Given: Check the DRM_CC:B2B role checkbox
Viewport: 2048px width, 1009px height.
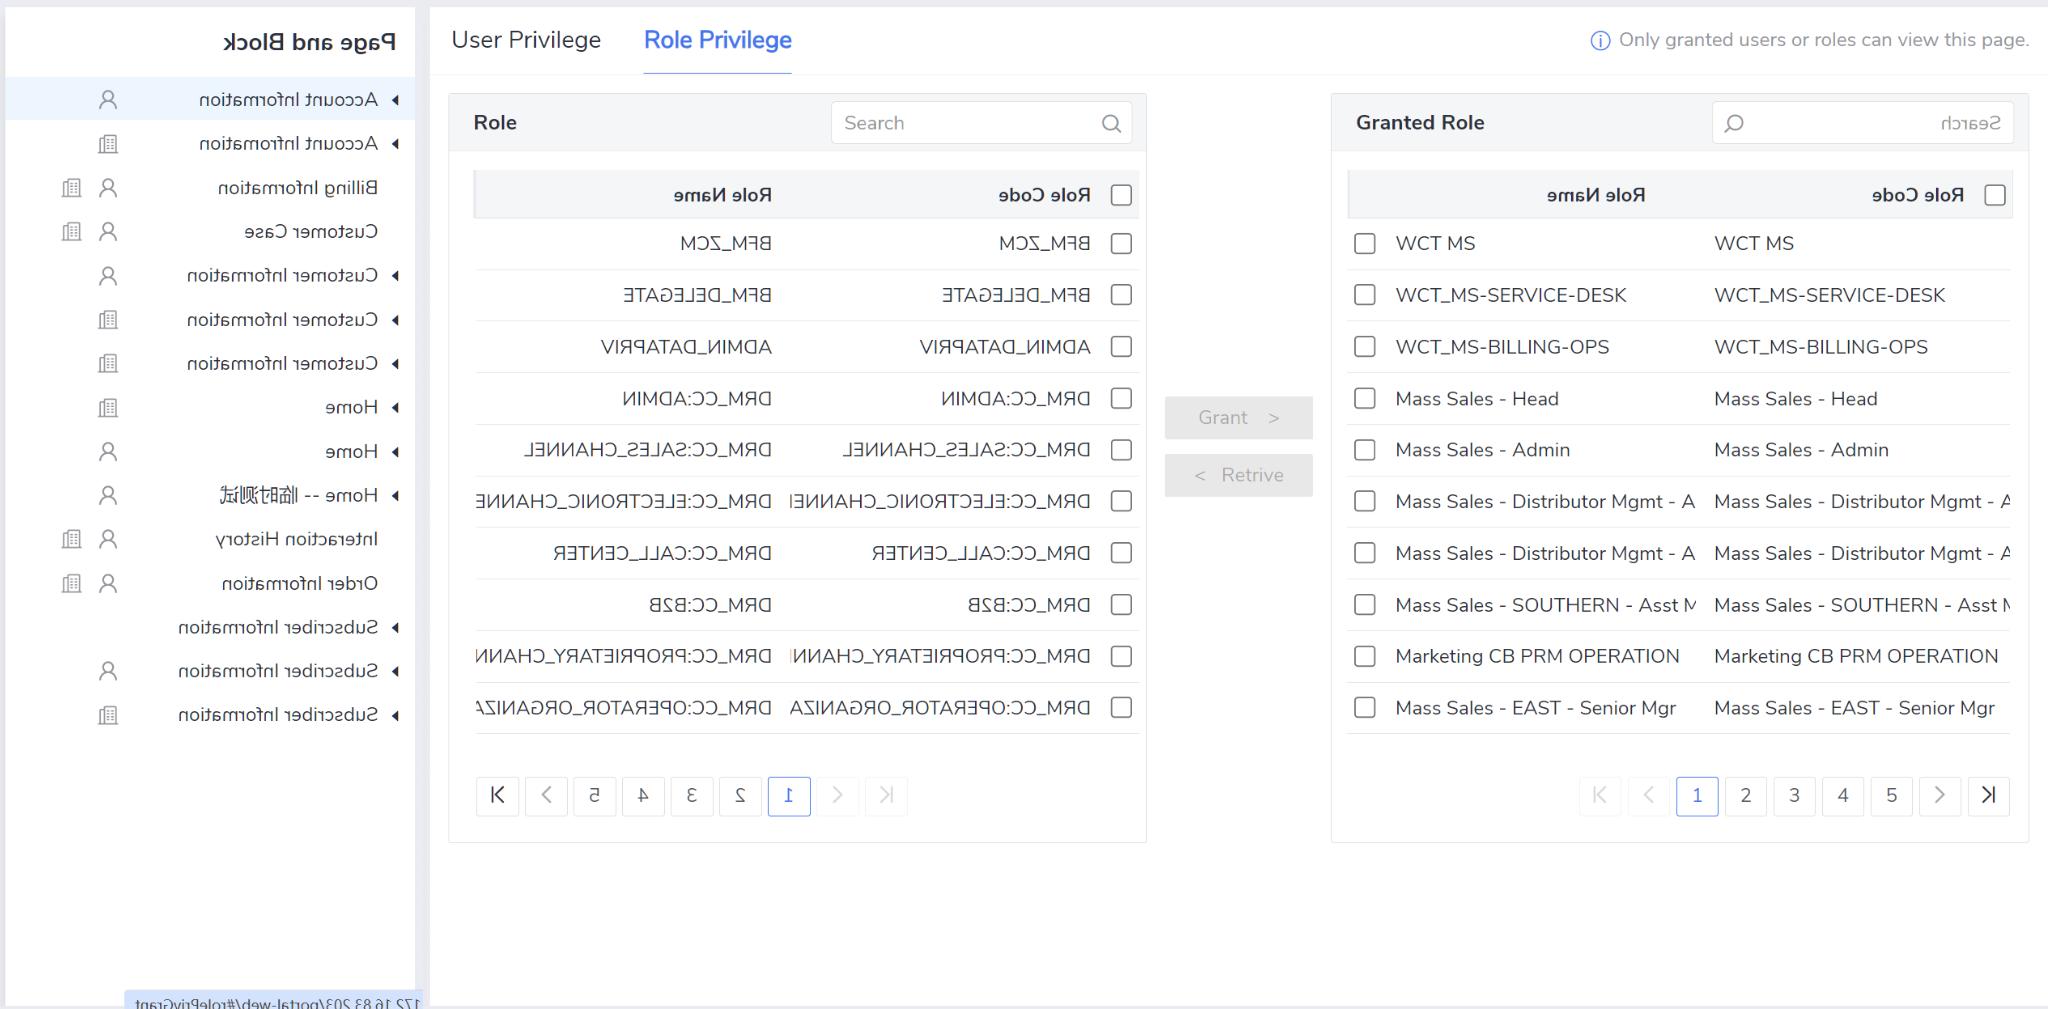Looking at the screenshot, I should [x=1121, y=605].
